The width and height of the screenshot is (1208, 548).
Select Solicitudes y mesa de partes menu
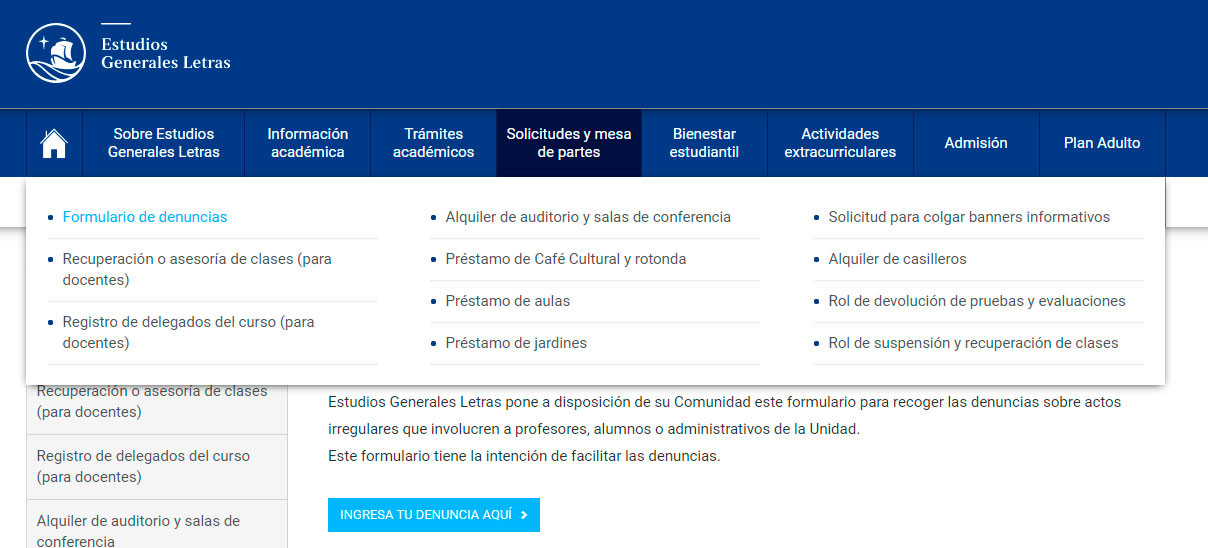pyautogui.click(x=568, y=143)
